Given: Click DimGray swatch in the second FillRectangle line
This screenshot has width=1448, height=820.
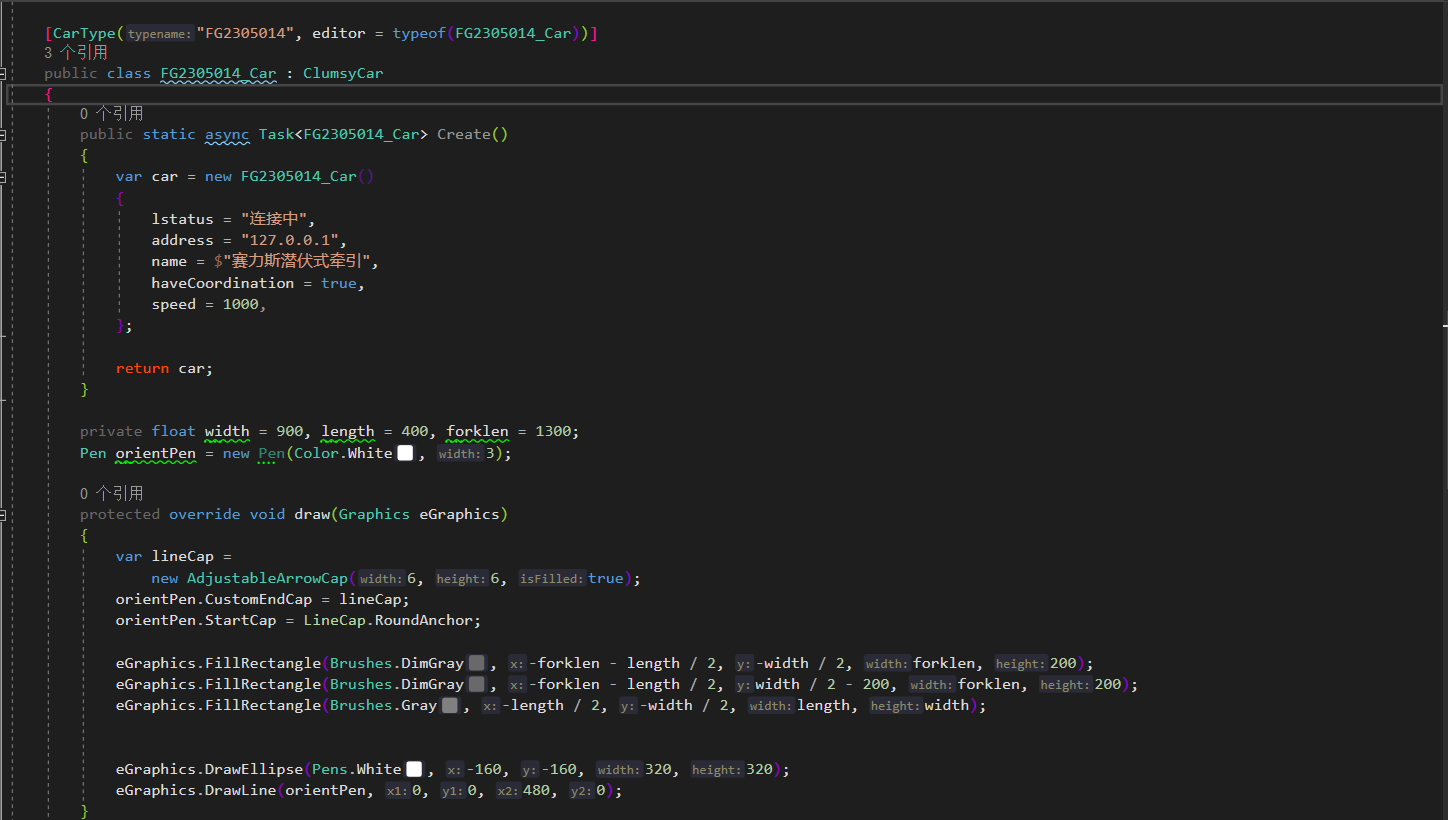Looking at the screenshot, I should pos(477,685).
